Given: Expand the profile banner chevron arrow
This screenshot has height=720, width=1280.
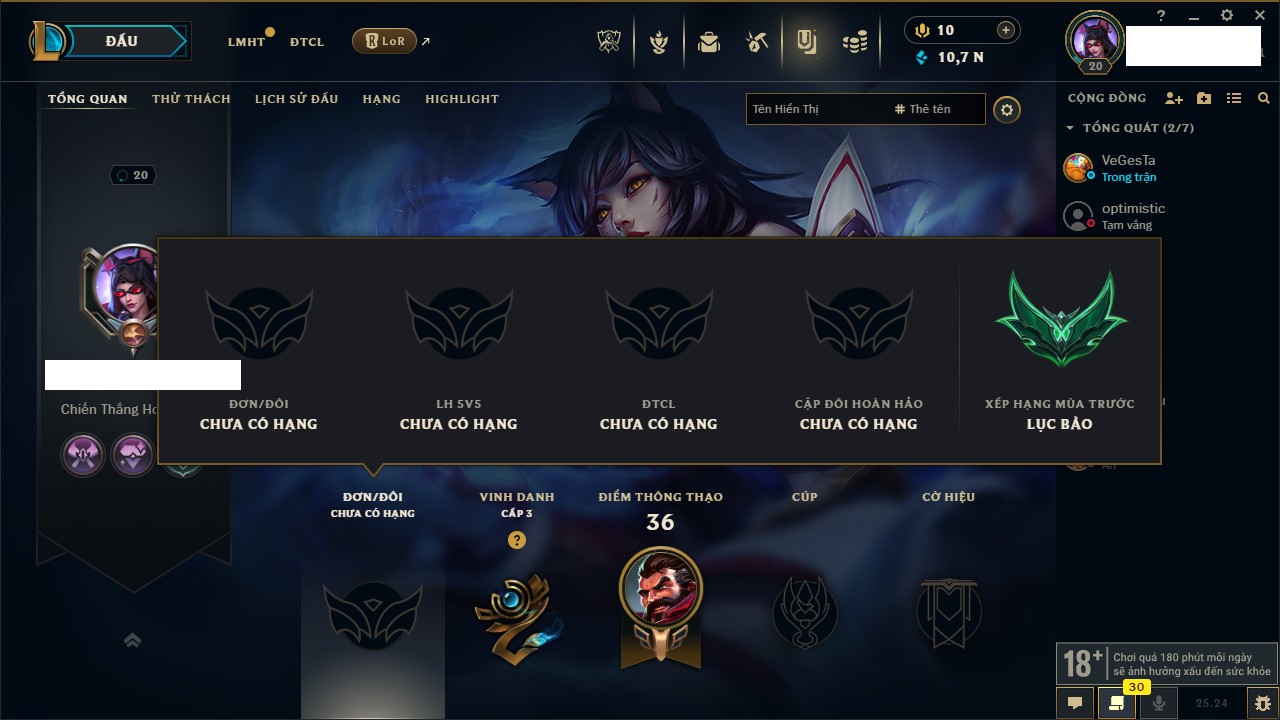Looking at the screenshot, I should point(132,641).
